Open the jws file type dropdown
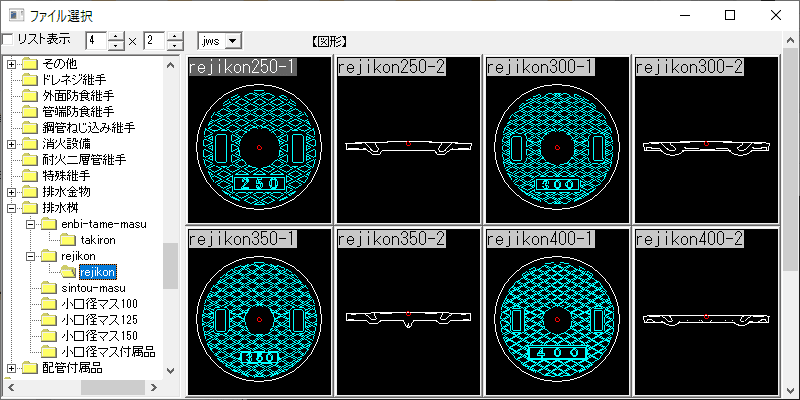Viewport: 800px width, 400px height. click(233, 40)
